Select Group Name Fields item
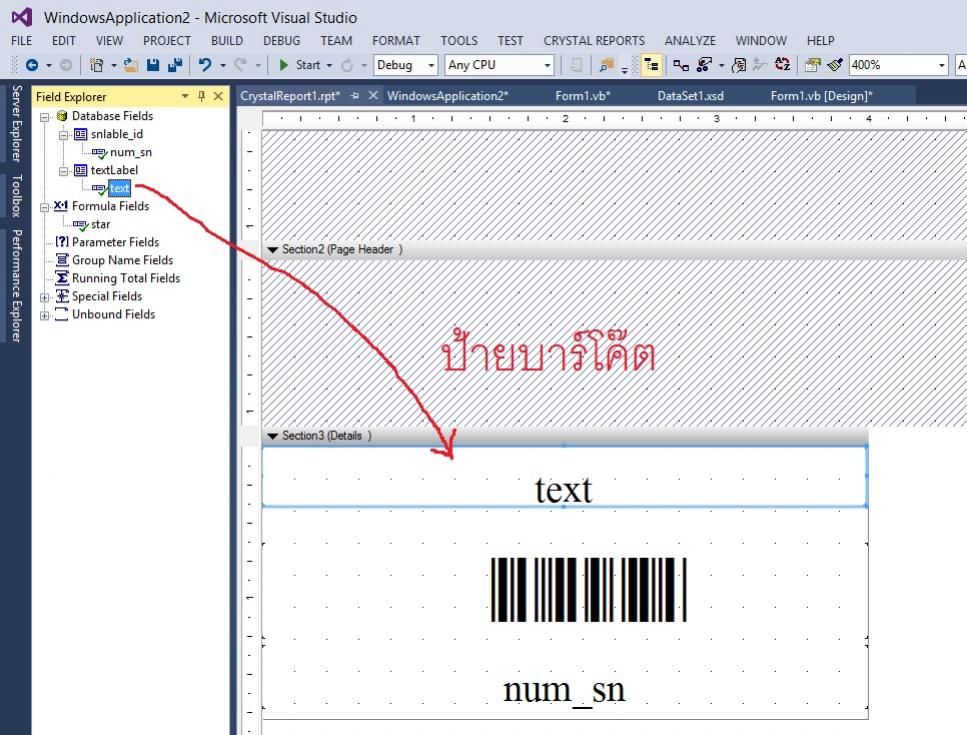 122,260
